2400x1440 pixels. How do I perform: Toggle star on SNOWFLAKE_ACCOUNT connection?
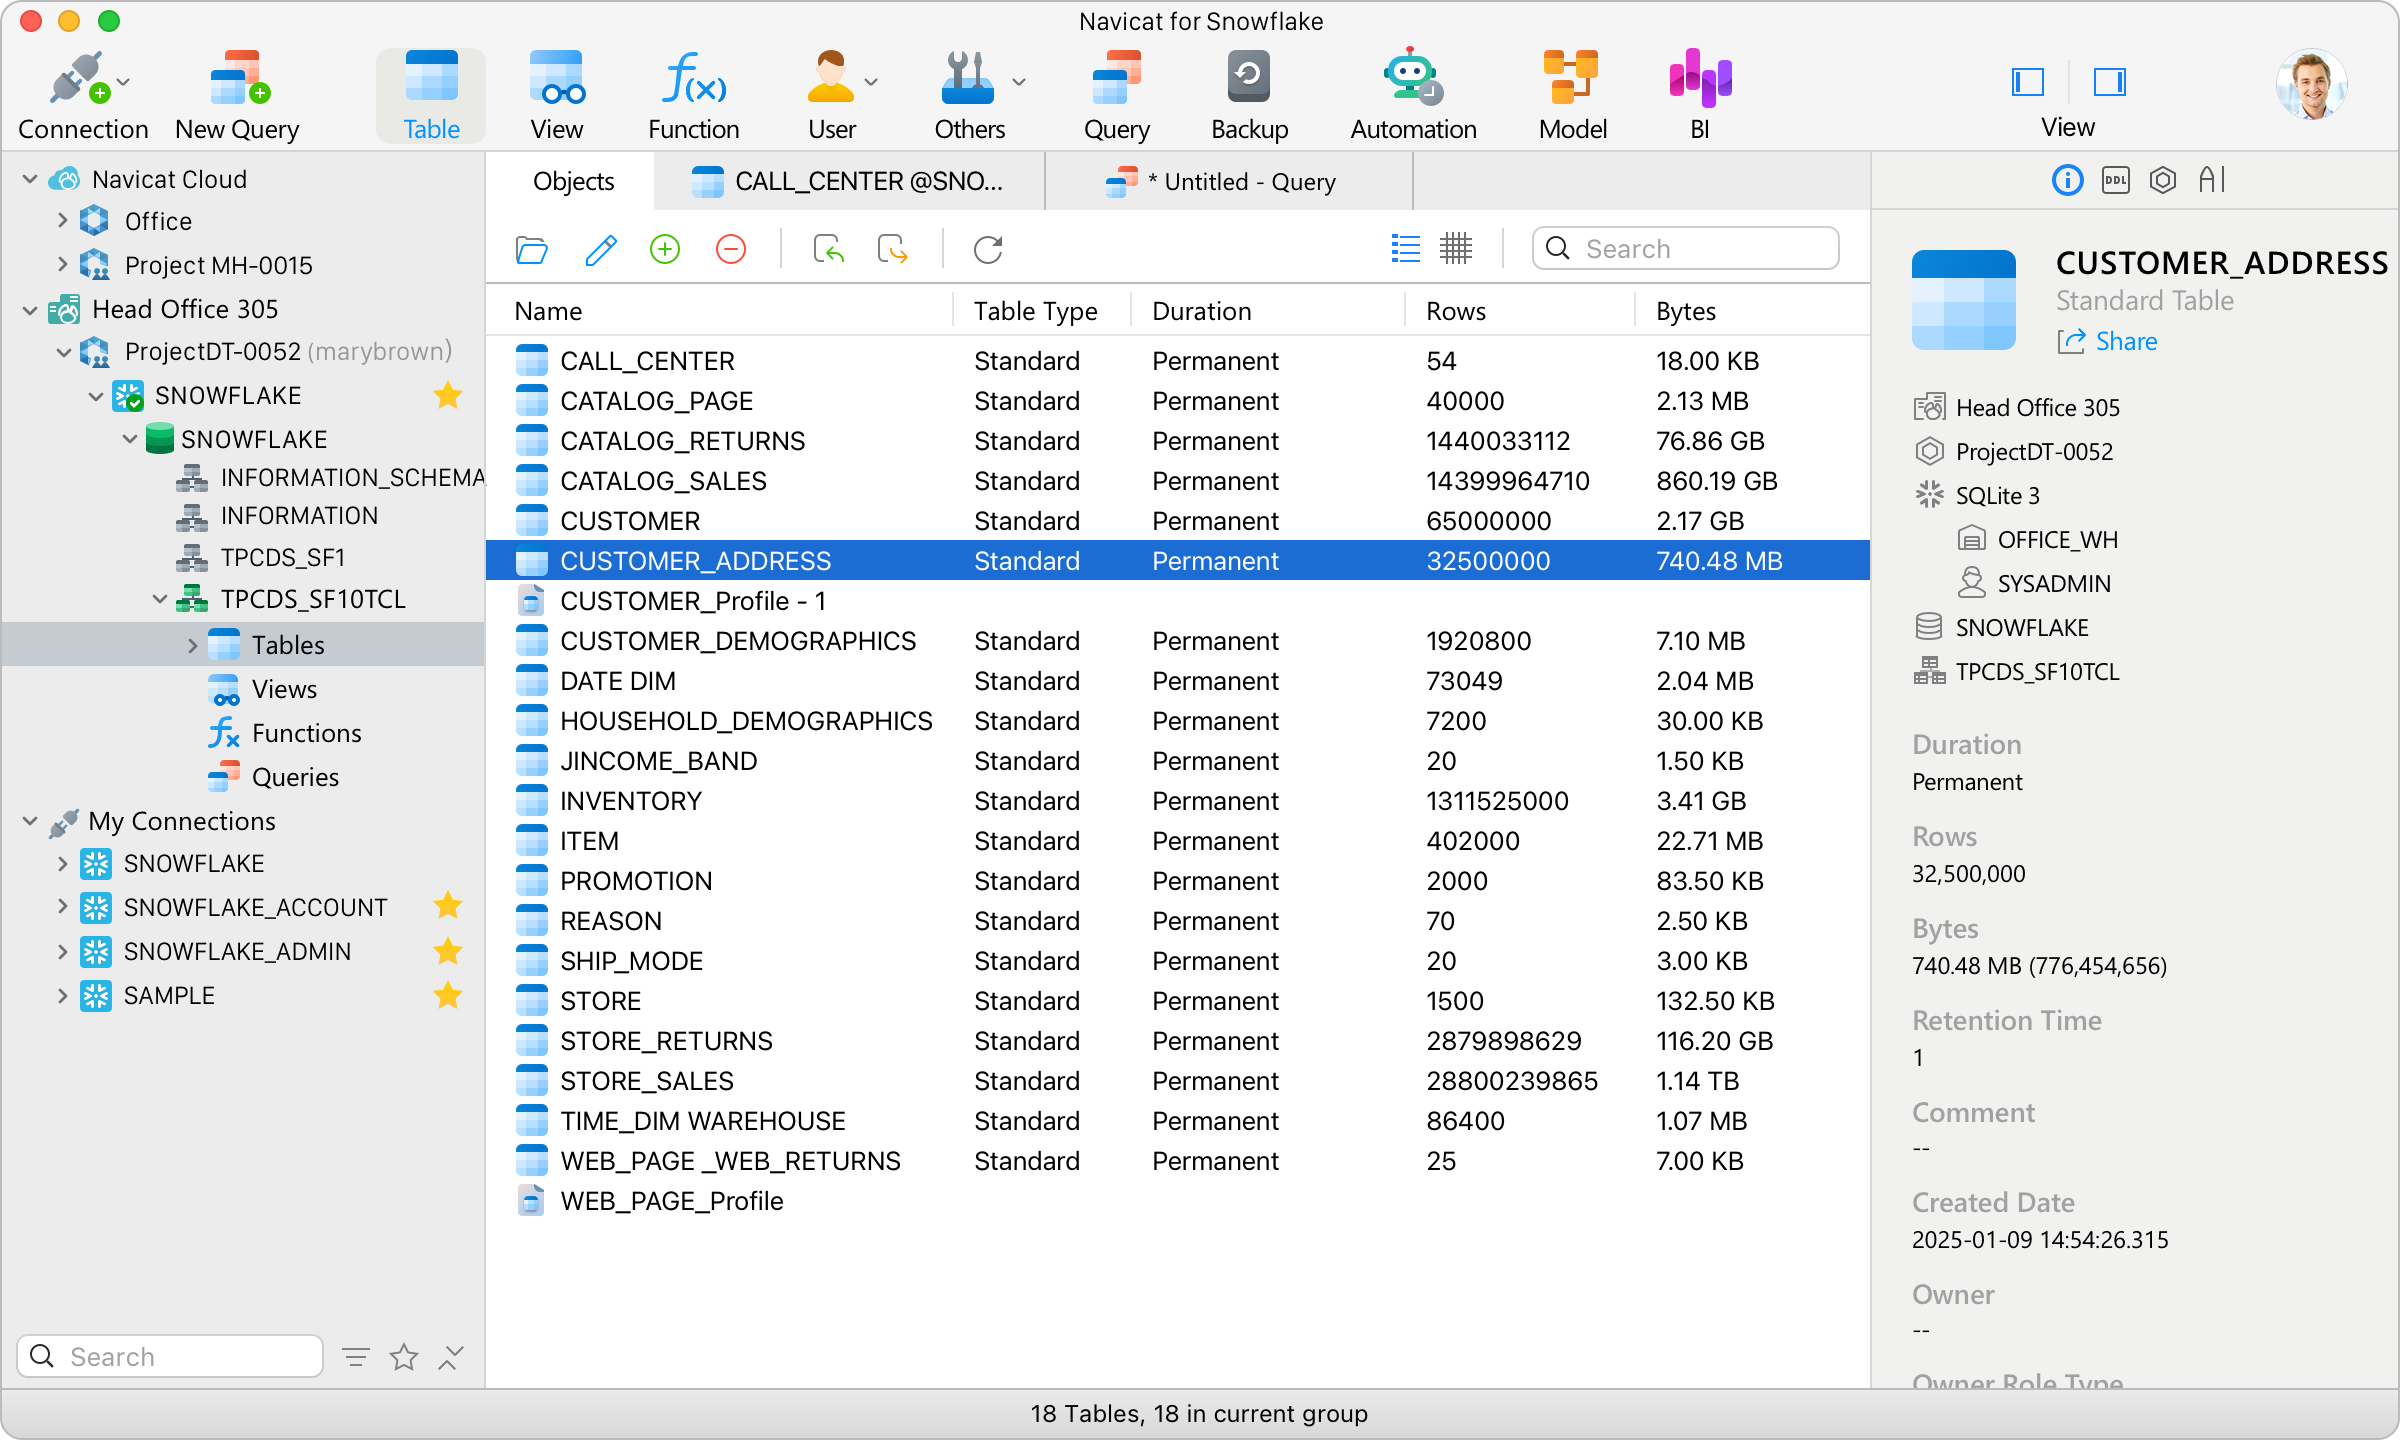point(448,906)
